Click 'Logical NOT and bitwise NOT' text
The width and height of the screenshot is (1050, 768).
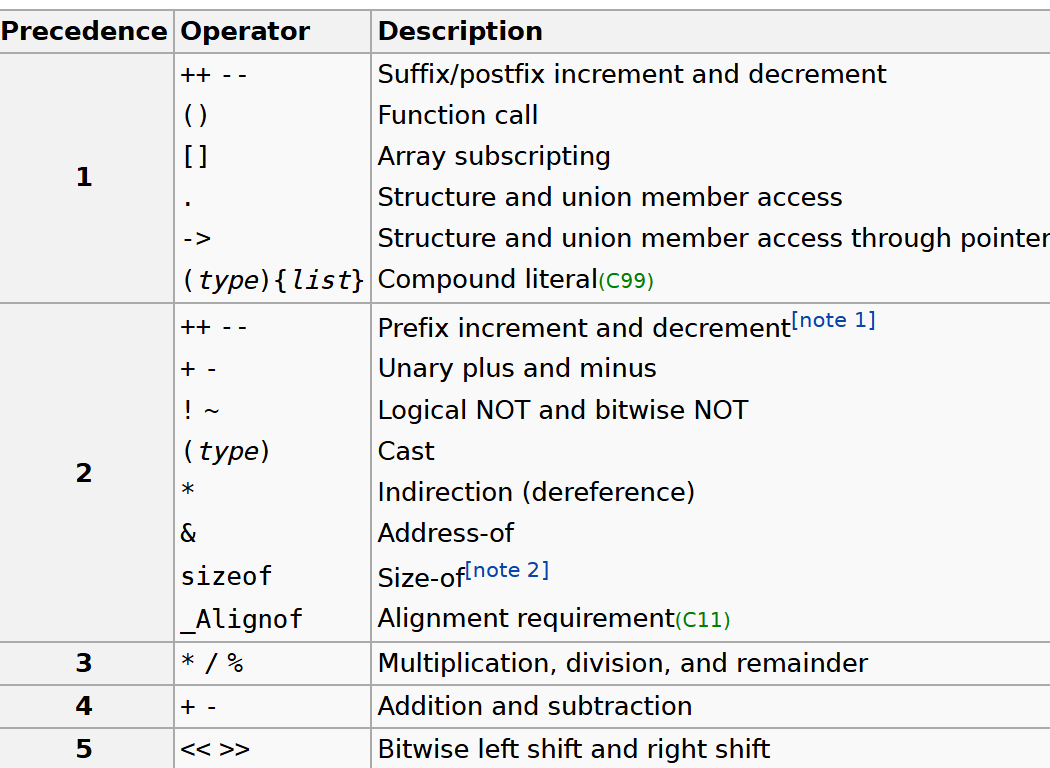pos(563,410)
